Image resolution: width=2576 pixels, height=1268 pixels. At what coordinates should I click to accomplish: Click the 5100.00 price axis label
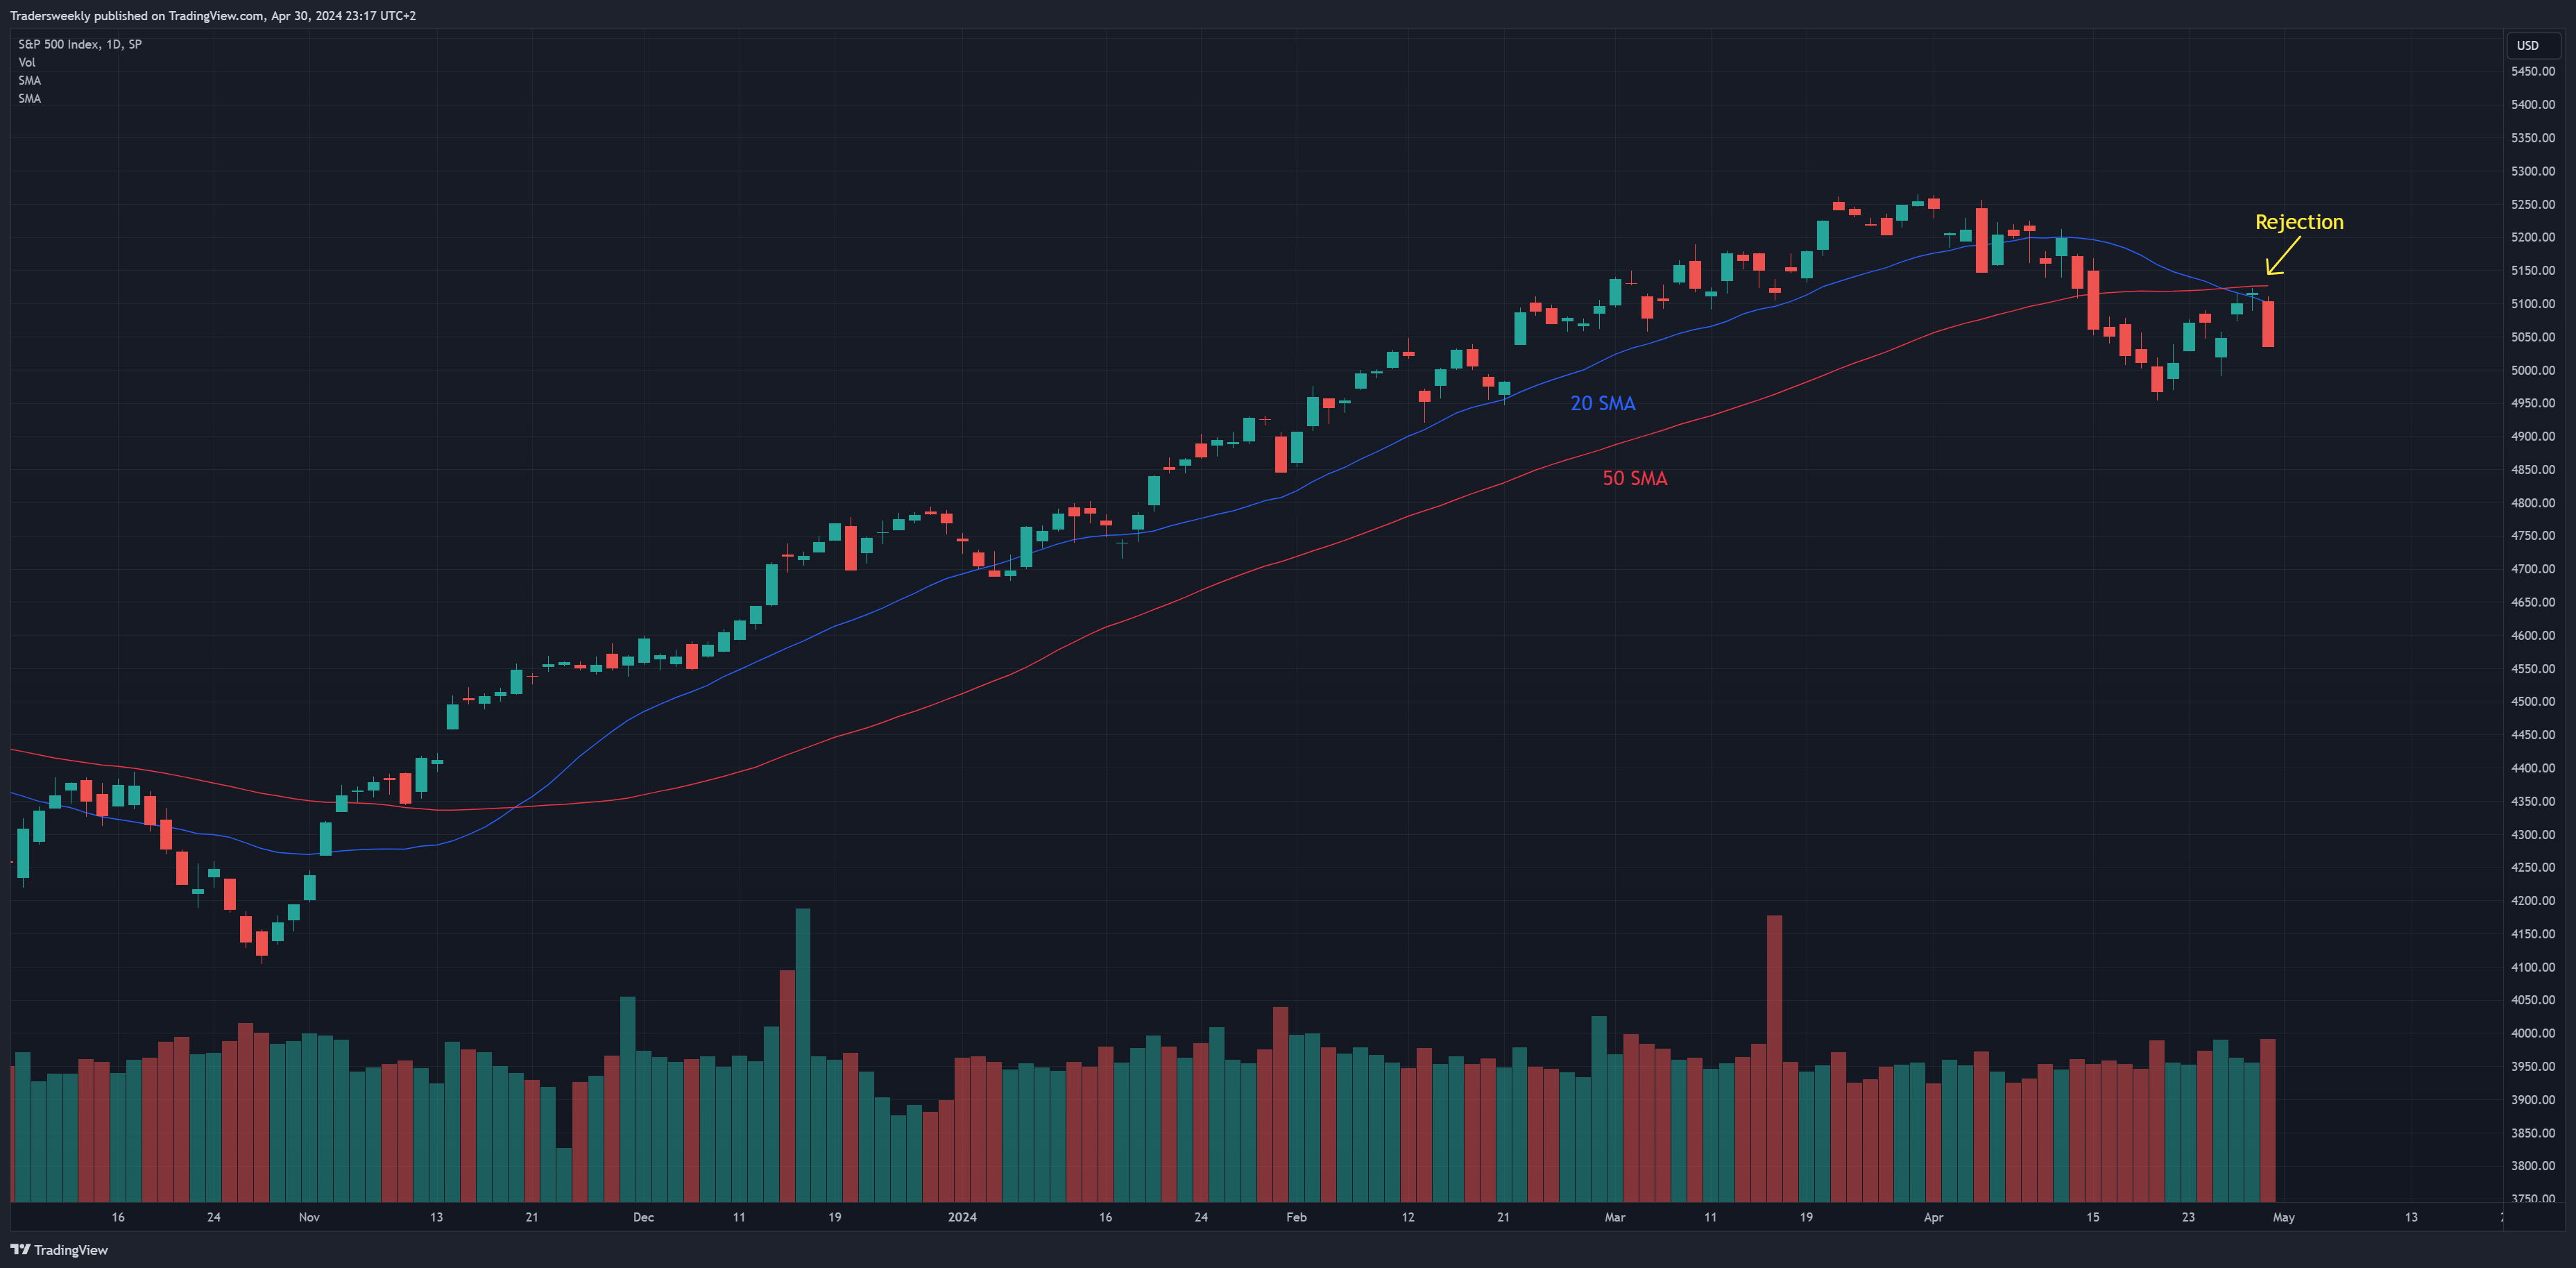click(2533, 304)
